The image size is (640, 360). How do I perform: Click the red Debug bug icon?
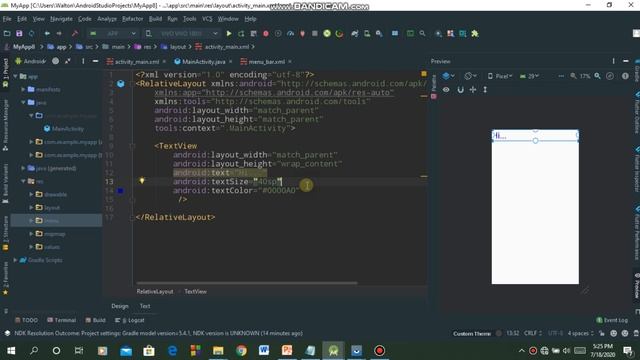click(266, 33)
